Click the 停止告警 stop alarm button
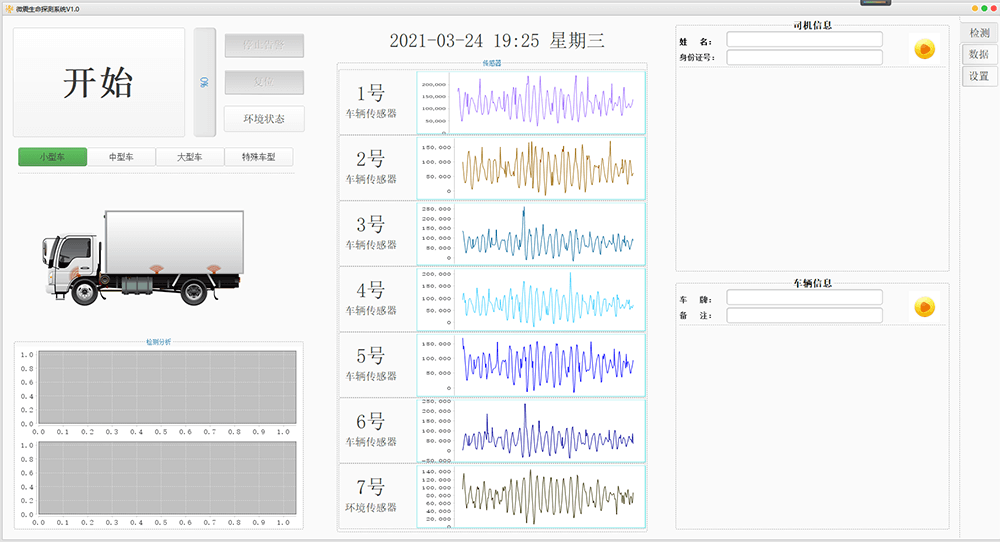Image resolution: width=1000 pixels, height=542 pixels. click(x=264, y=45)
